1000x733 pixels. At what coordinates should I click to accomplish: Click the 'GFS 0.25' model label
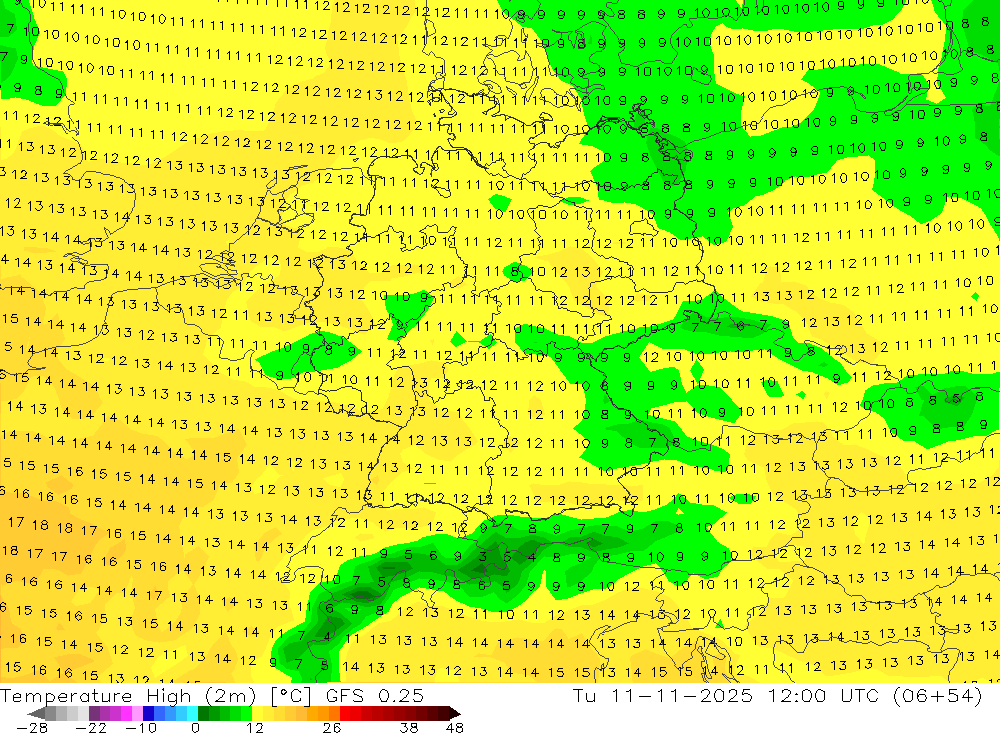tap(374, 696)
